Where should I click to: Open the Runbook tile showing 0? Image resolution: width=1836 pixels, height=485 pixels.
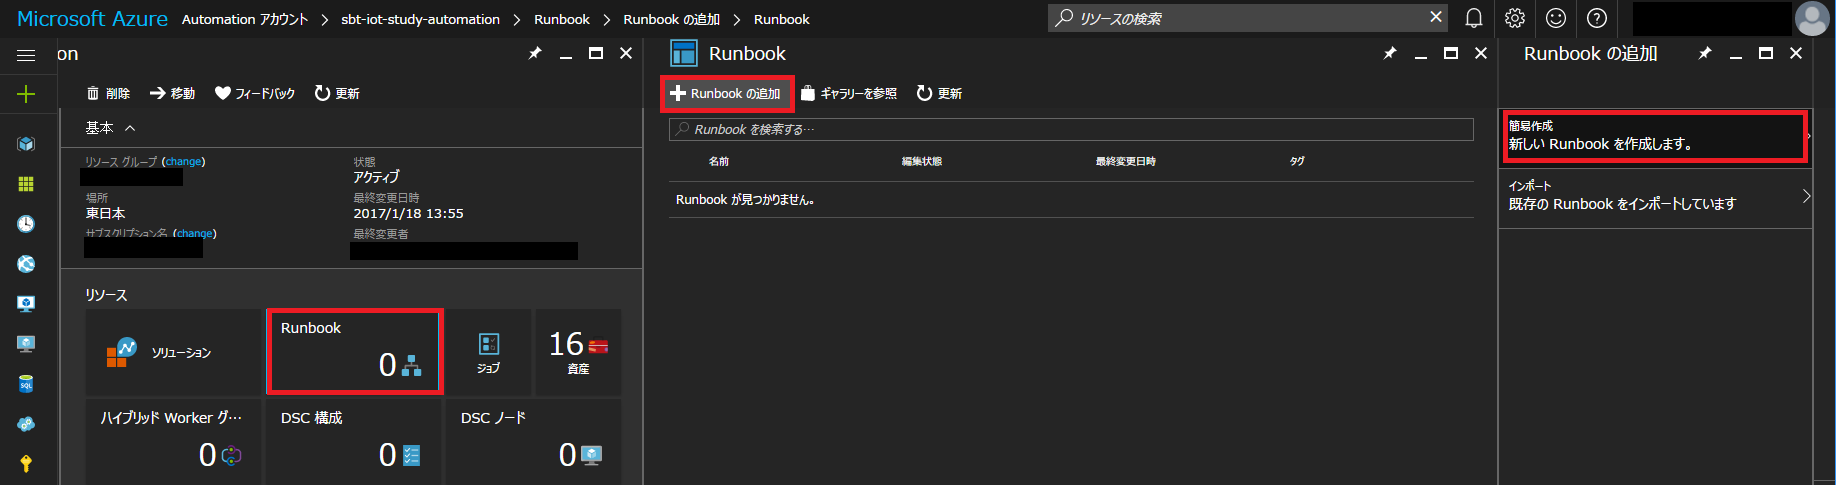(x=354, y=352)
